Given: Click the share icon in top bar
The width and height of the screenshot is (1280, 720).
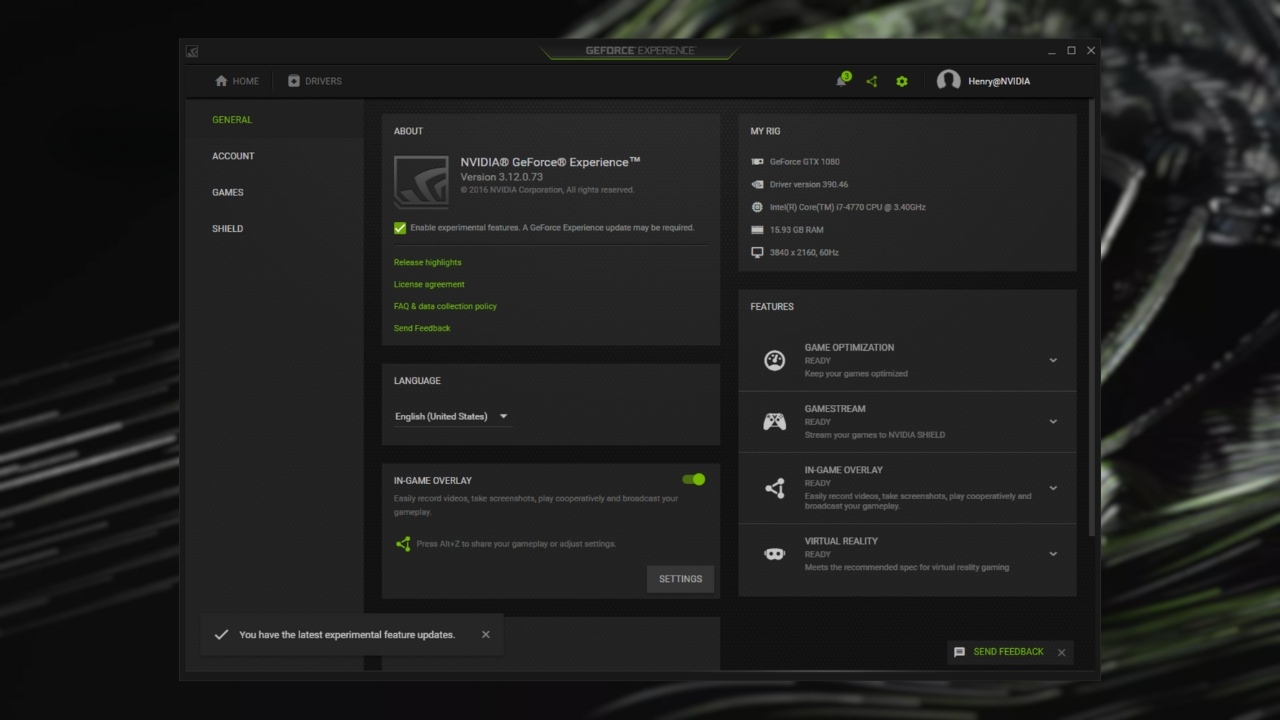Looking at the screenshot, I should pyautogui.click(x=872, y=81).
